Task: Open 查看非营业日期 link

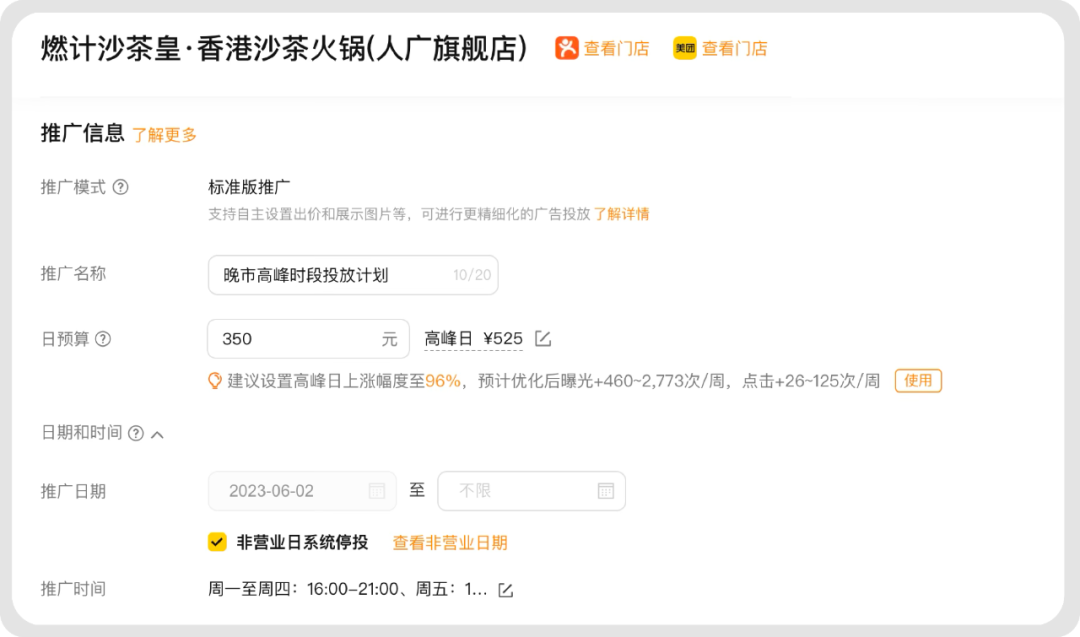Action: pos(450,543)
